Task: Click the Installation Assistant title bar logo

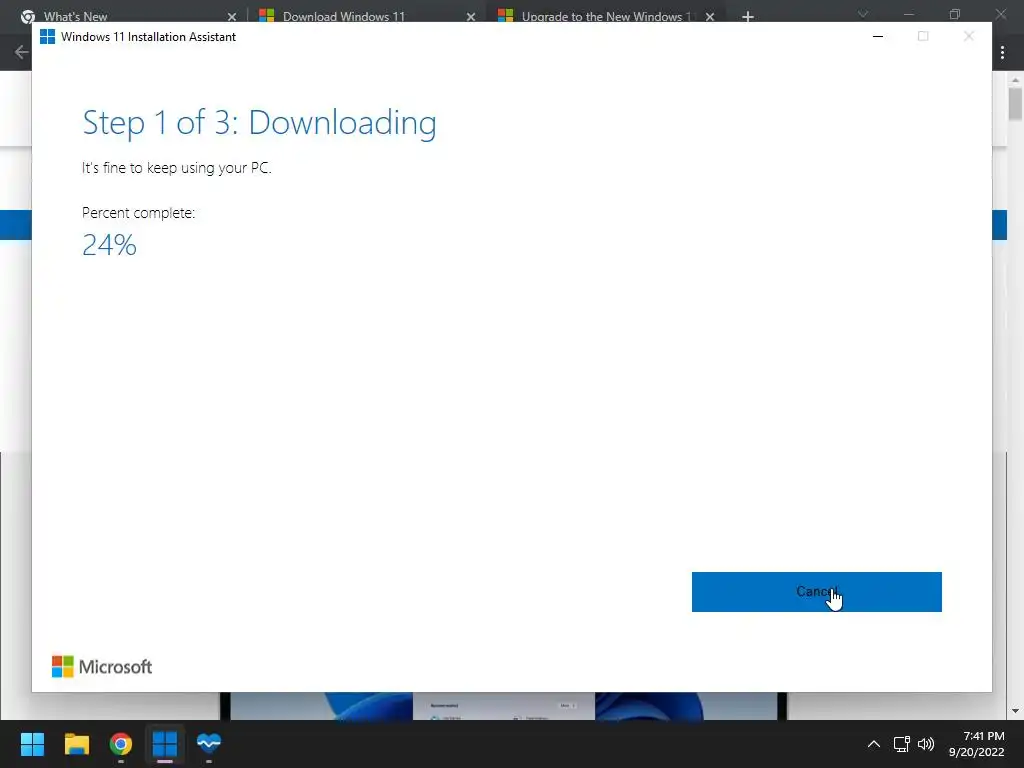Action: pyautogui.click(x=47, y=37)
